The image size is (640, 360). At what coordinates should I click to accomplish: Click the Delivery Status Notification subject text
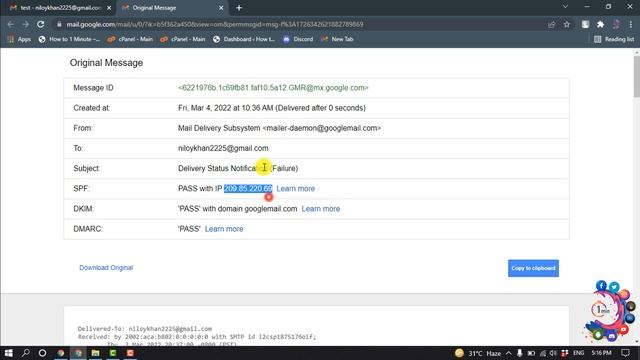pos(238,168)
